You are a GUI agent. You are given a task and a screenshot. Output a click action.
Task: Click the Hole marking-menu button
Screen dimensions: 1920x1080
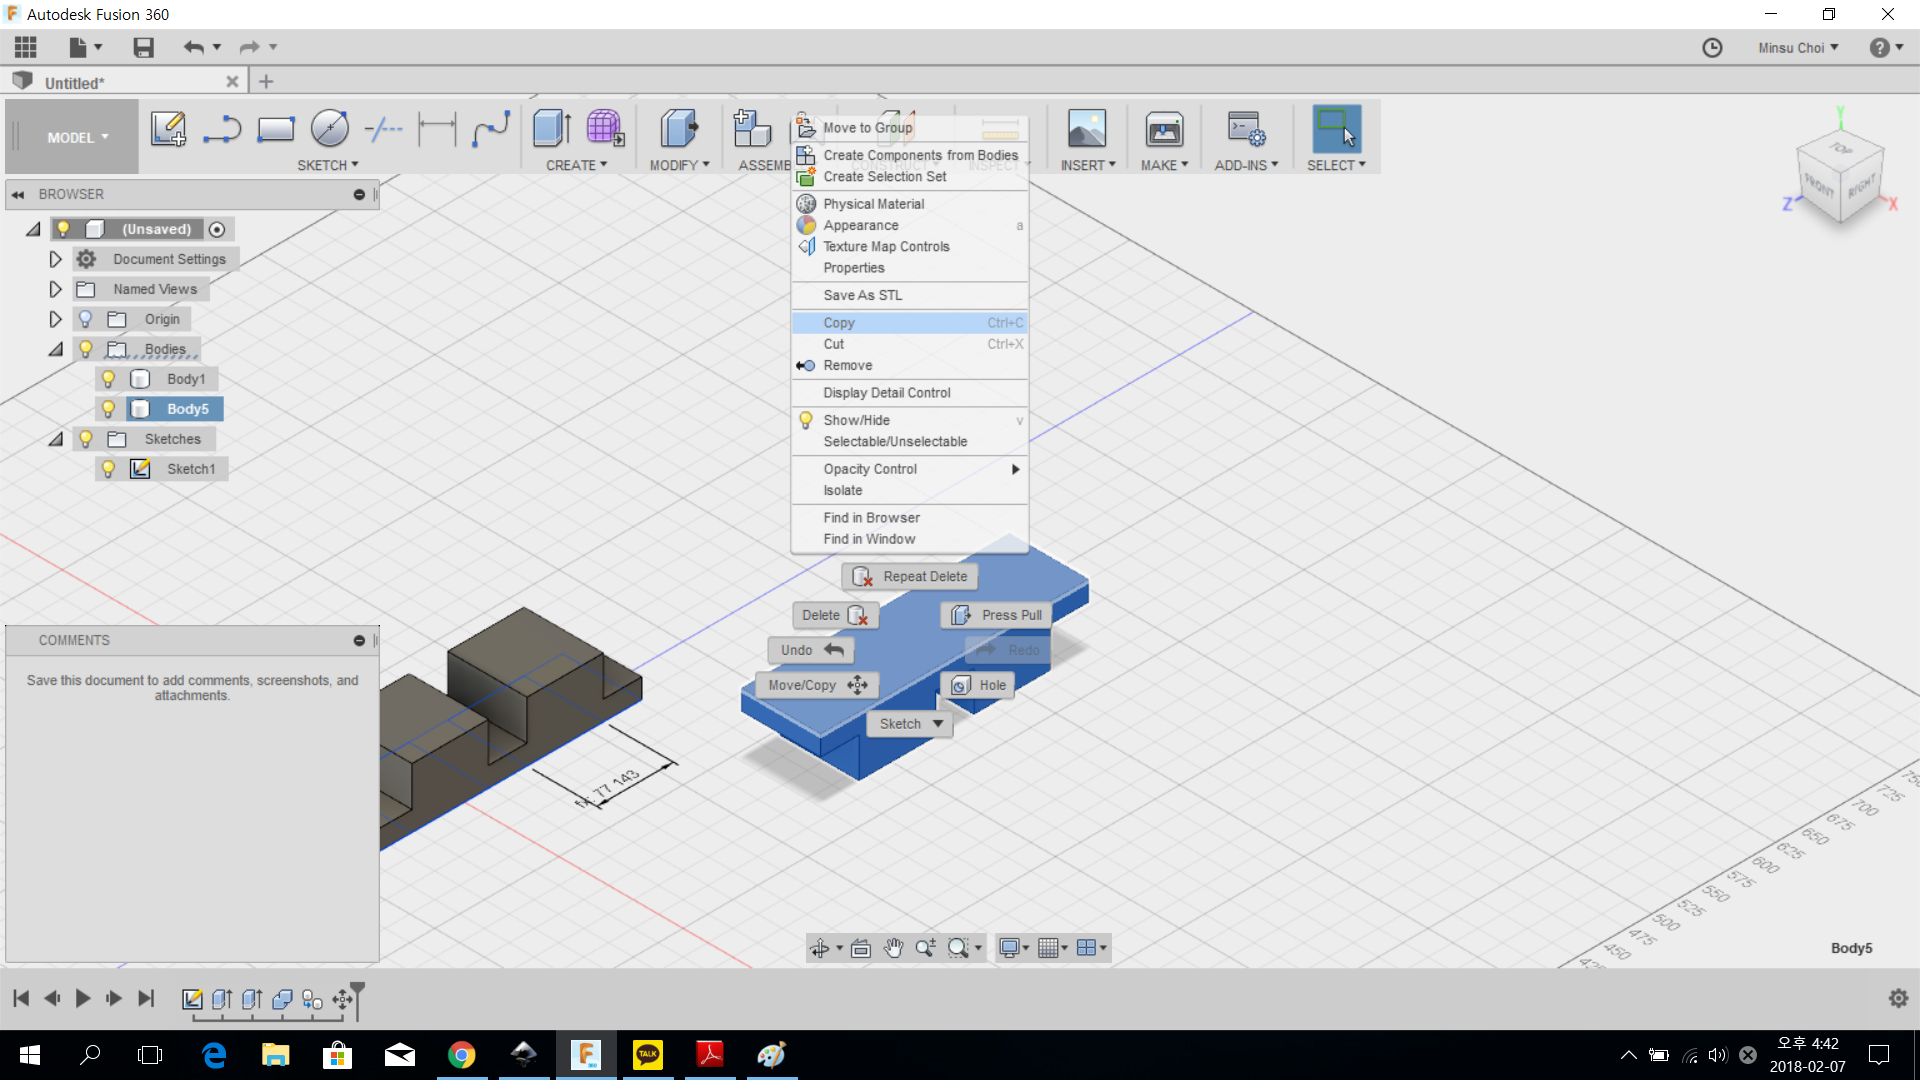978,685
